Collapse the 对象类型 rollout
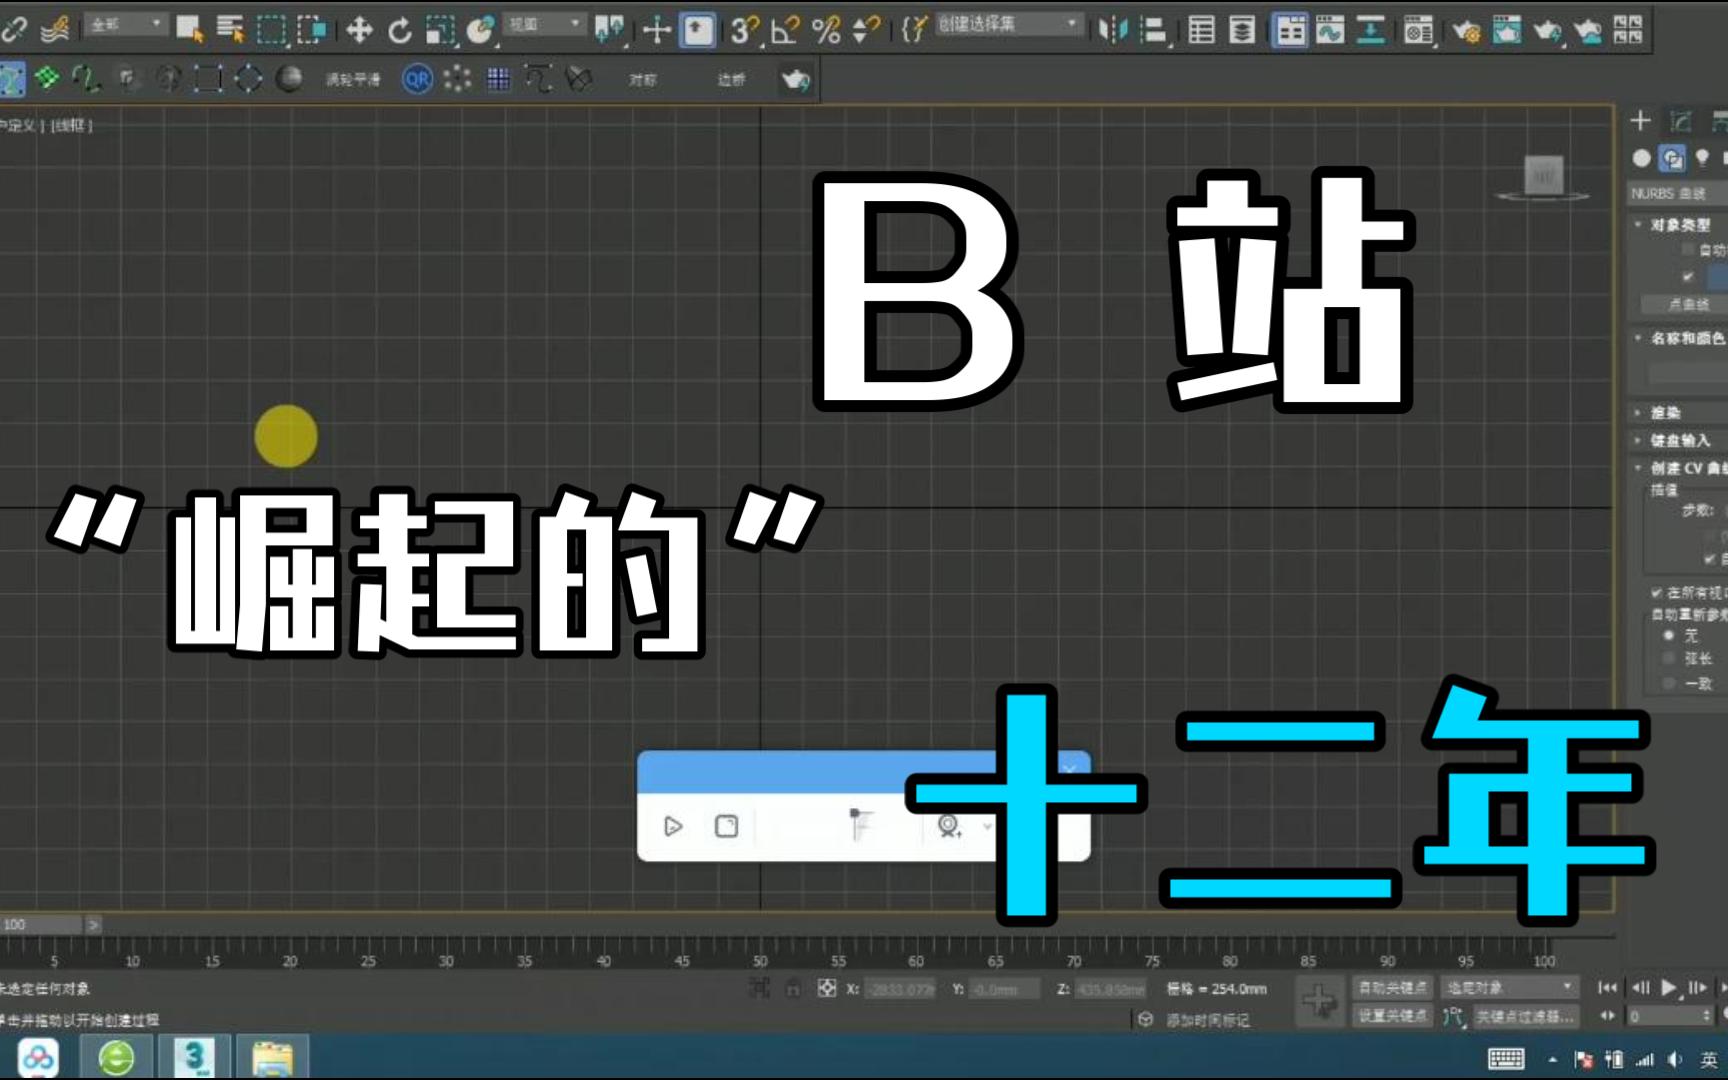The image size is (1728, 1080). click(1679, 225)
